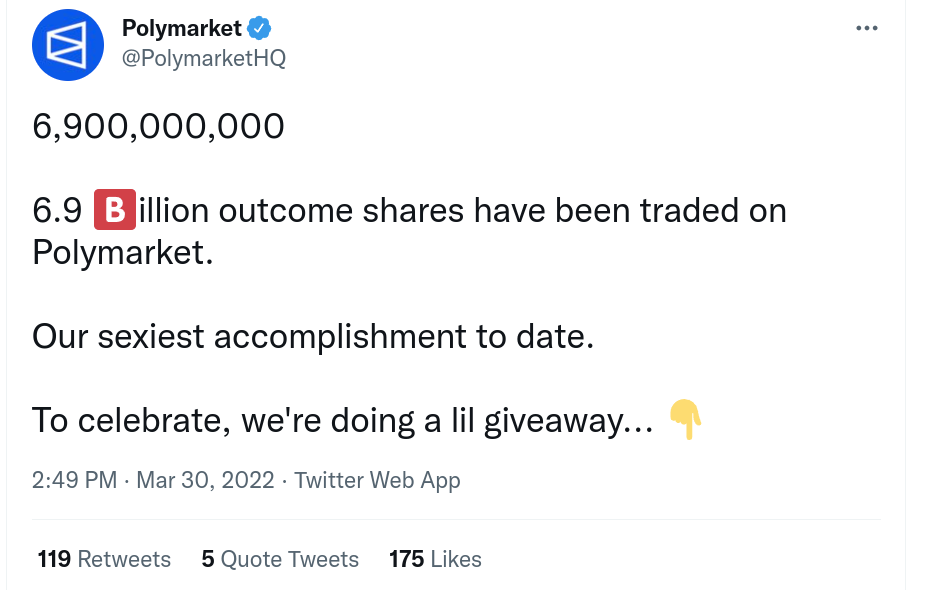The width and height of the screenshot is (926, 590).
Task: Click the Polymarket profile avatar
Action: (x=69, y=44)
